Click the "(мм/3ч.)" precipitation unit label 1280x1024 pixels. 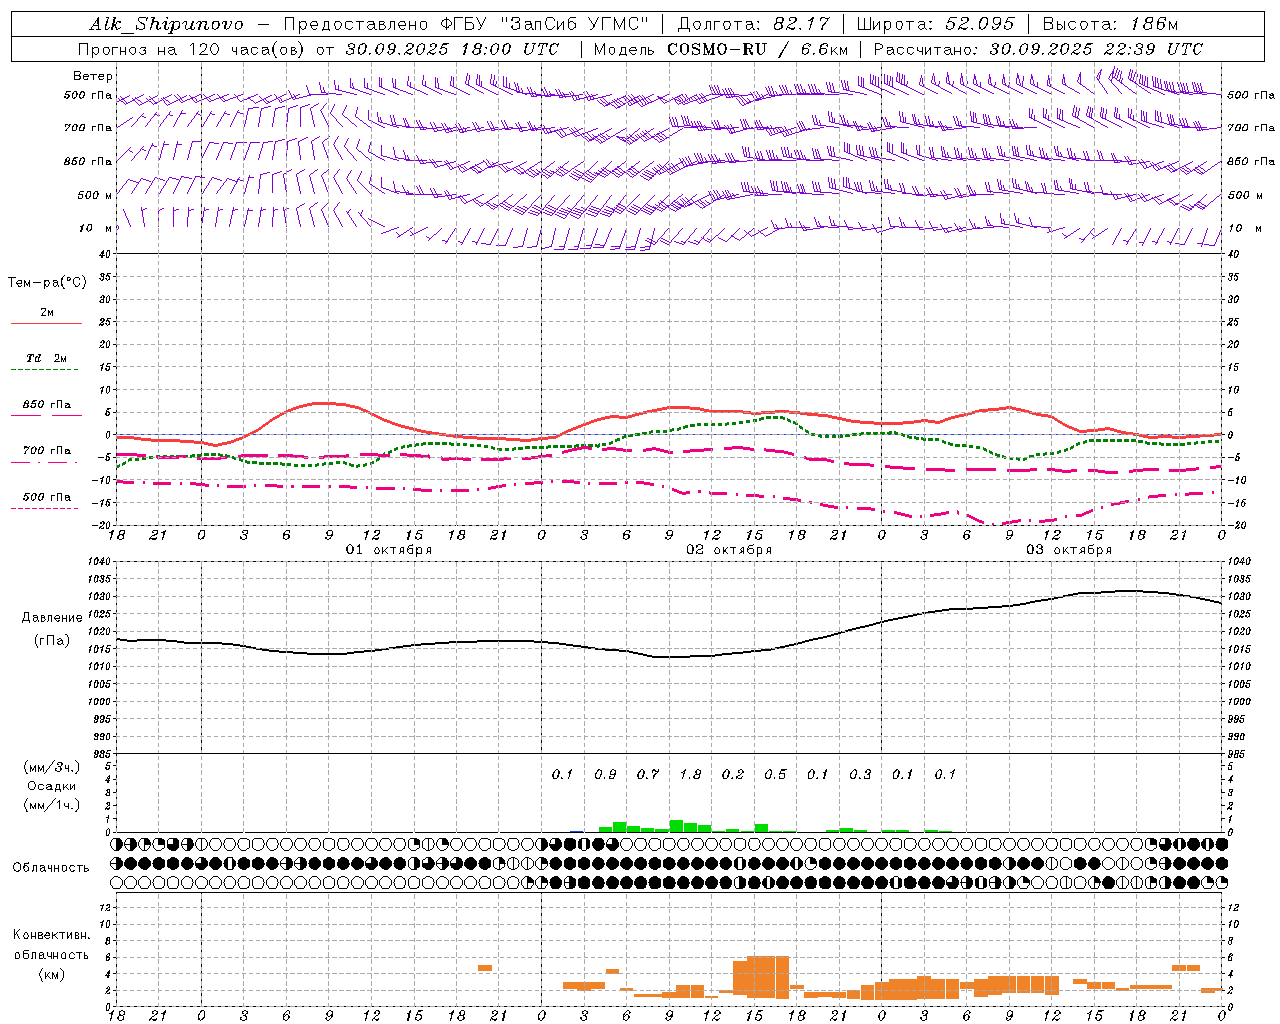(51, 767)
